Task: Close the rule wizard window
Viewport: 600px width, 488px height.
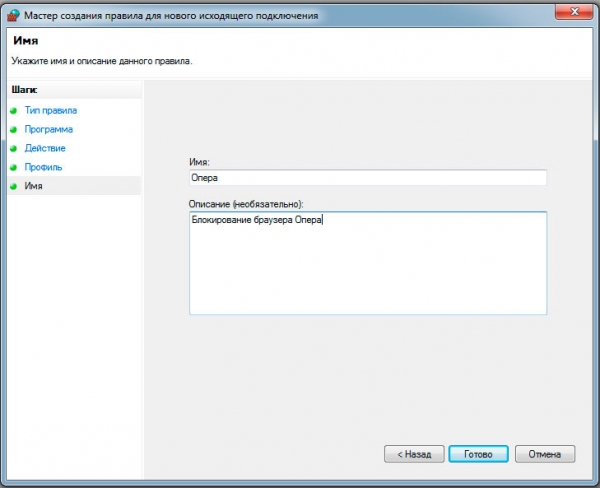Action: (573, 13)
